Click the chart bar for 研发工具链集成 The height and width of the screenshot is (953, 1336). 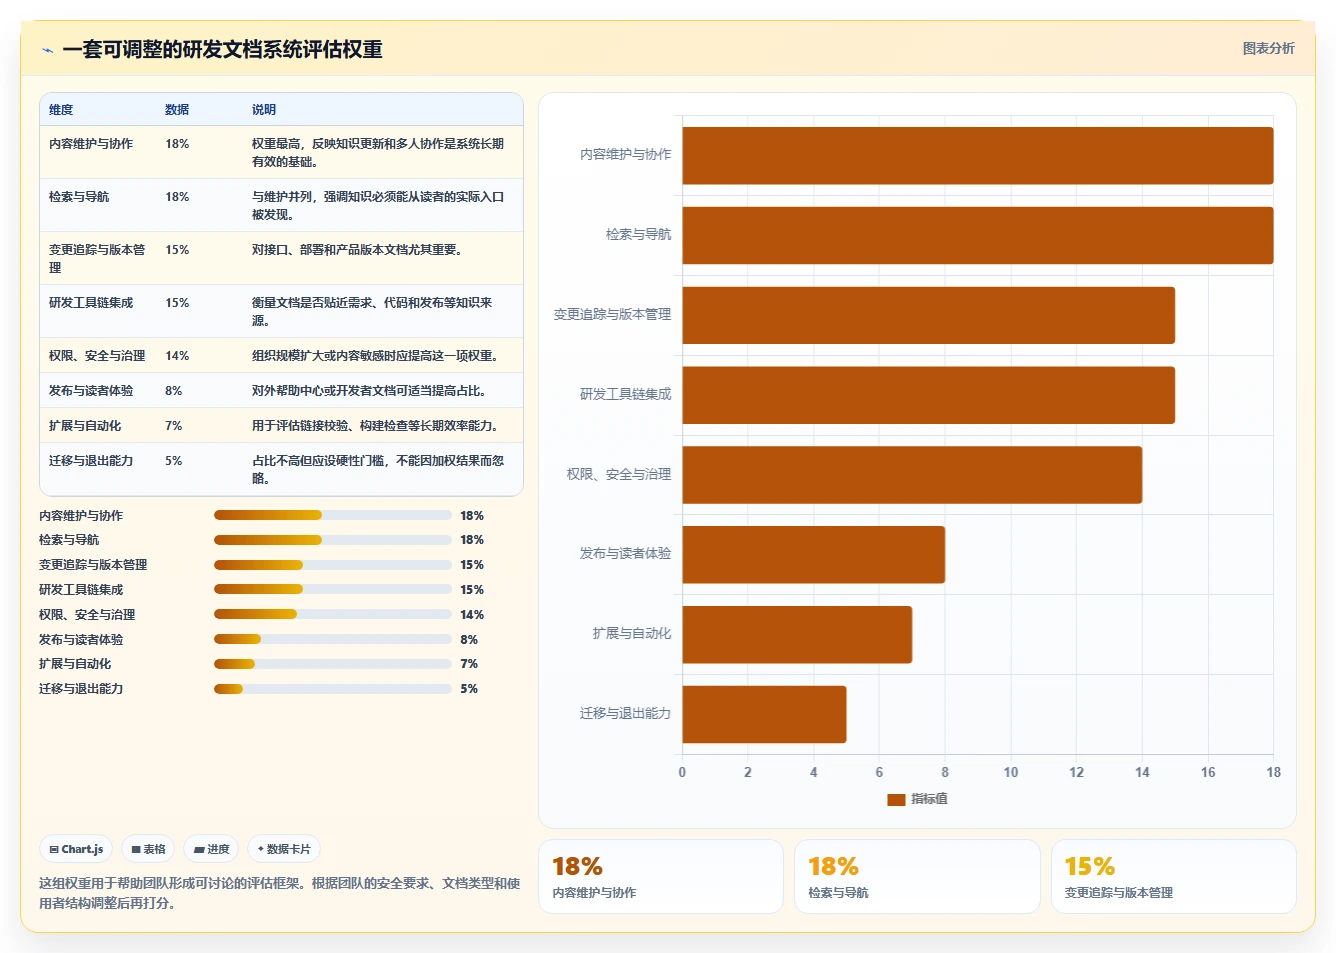tap(929, 395)
